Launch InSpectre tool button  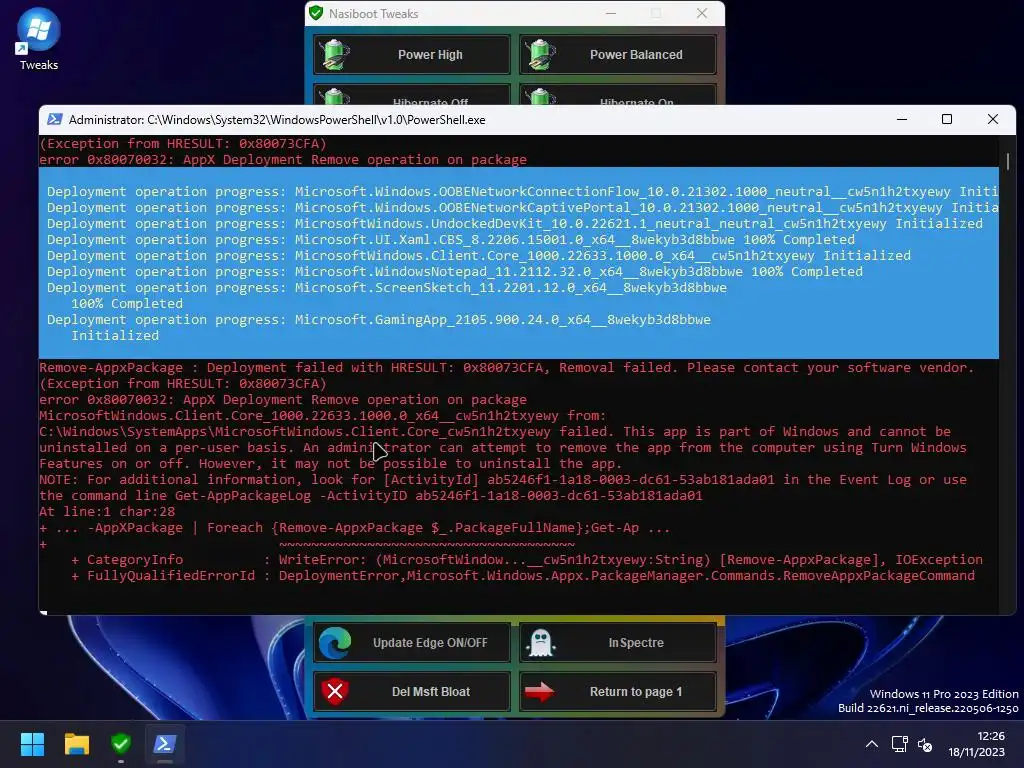coord(618,643)
